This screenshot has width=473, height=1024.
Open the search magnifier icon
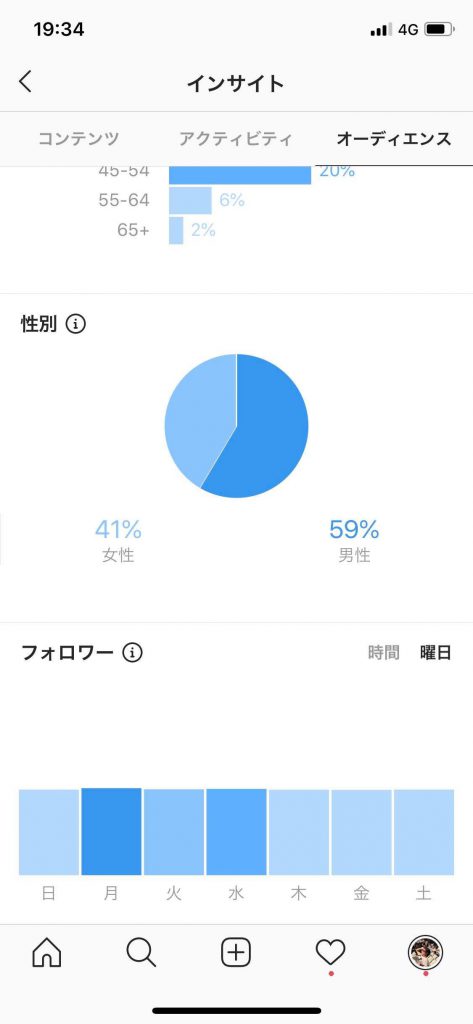click(141, 953)
